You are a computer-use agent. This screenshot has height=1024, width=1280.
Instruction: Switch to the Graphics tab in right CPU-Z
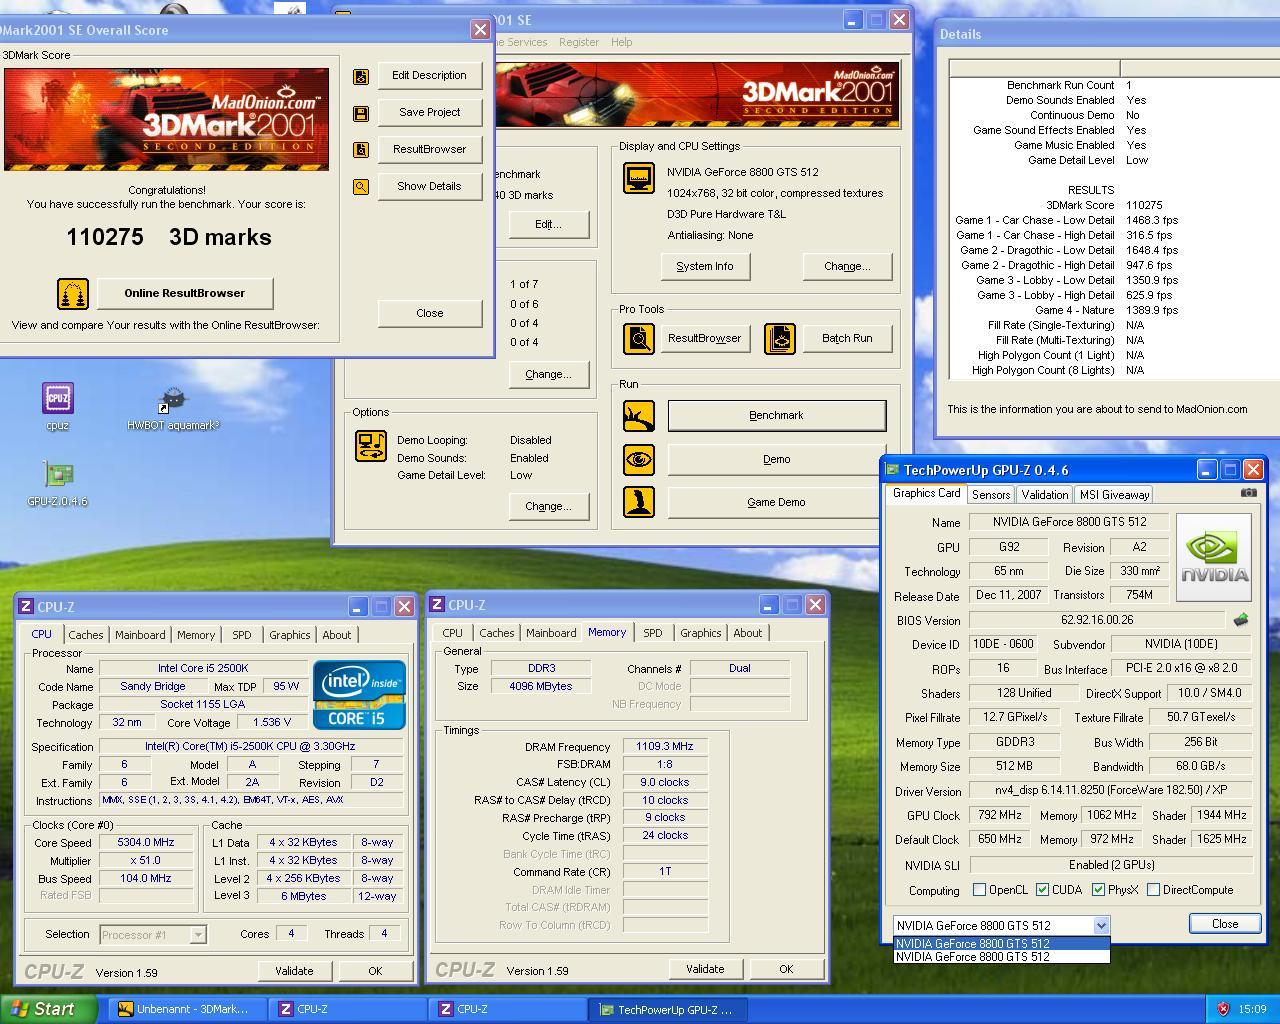[701, 633]
